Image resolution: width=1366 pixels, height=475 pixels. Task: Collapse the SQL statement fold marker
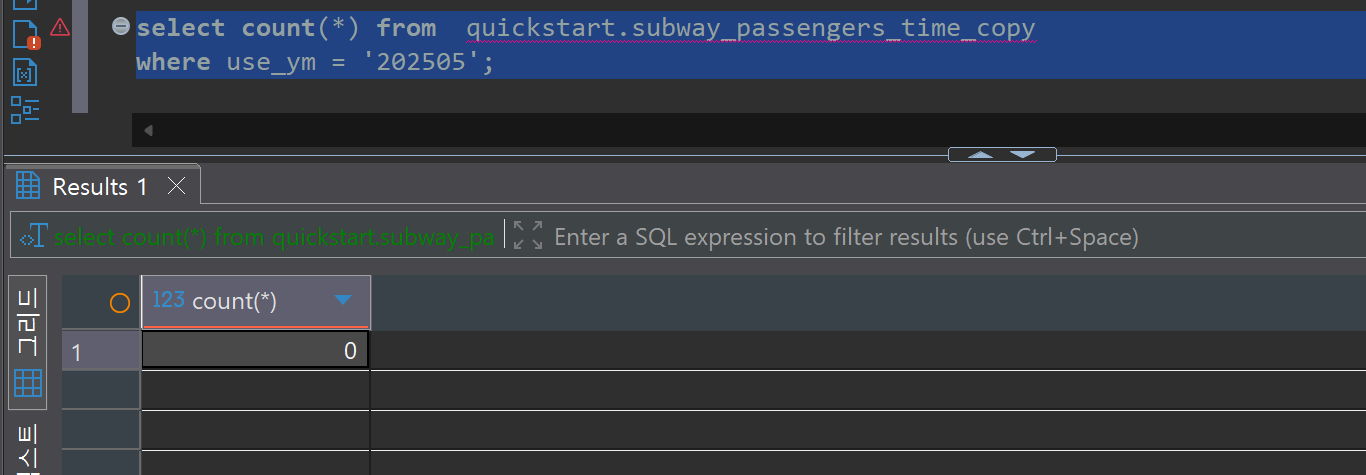(120, 27)
